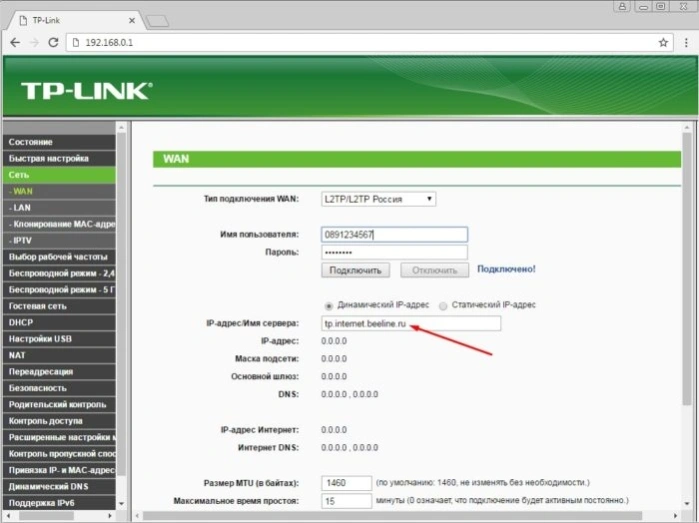Open Выбор рабочей частоты in sidebar
This screenshot has width=699, height=523.
(59, 257)
